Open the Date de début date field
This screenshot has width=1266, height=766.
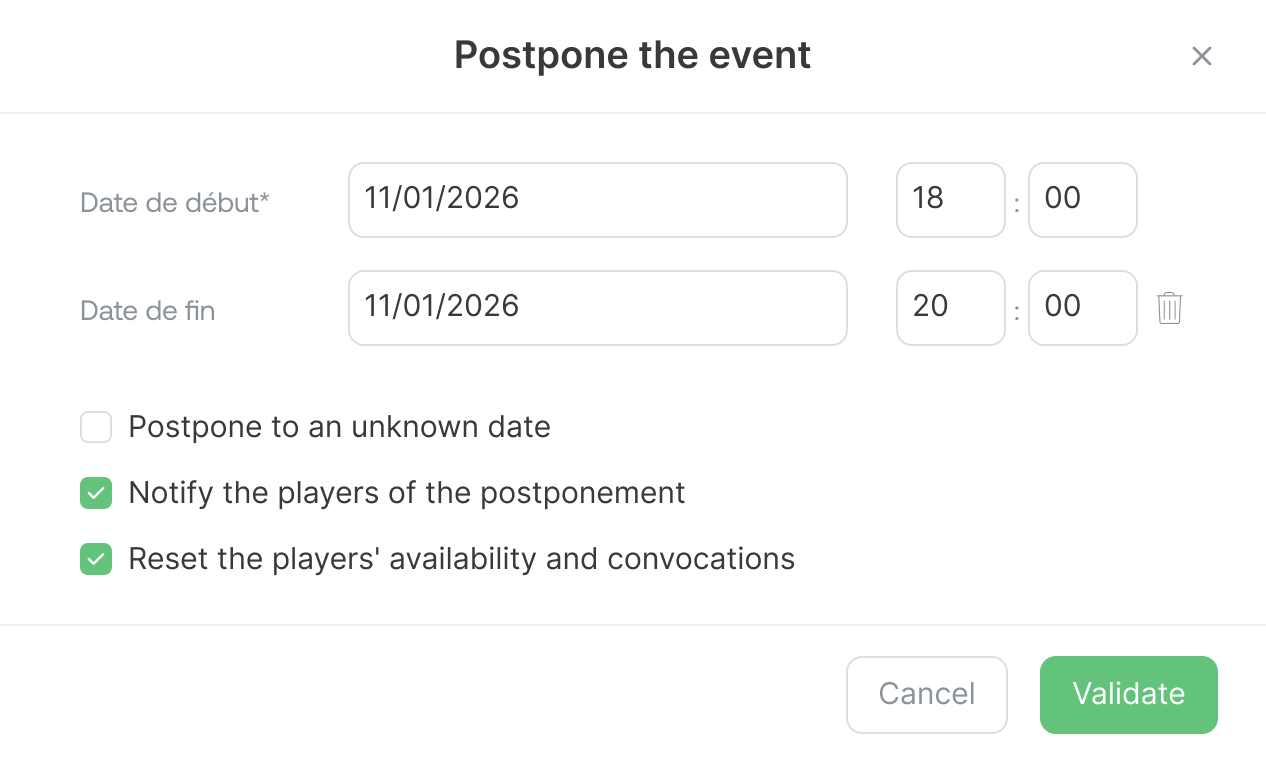597,200
